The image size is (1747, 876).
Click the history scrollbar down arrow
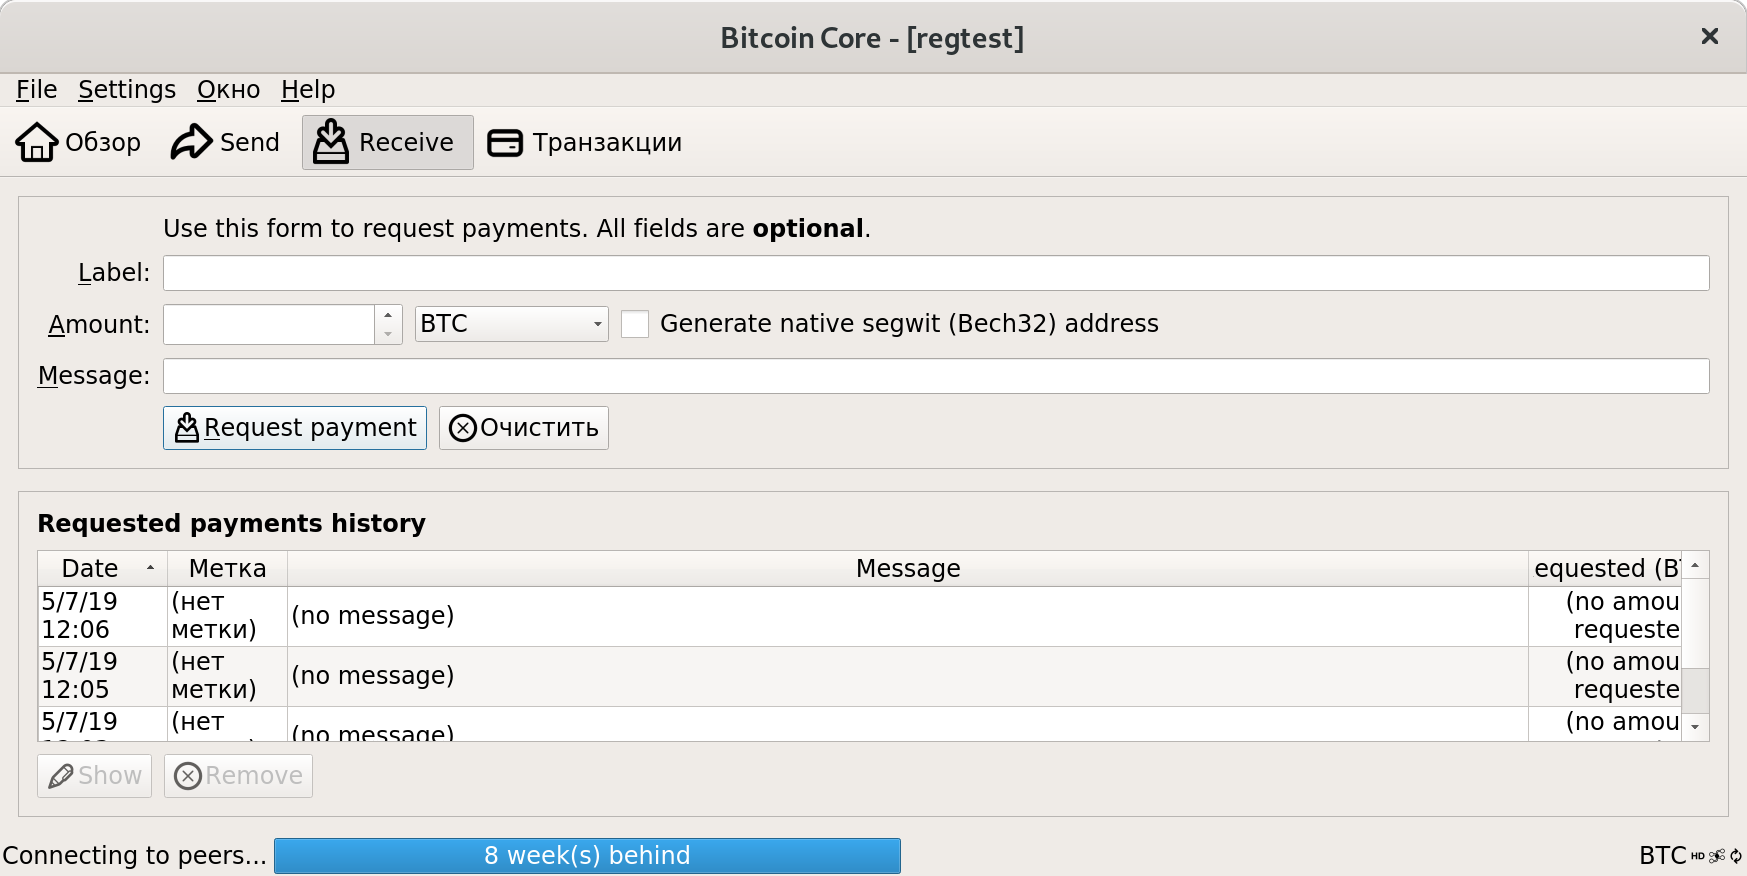(x=1695, y=727)
